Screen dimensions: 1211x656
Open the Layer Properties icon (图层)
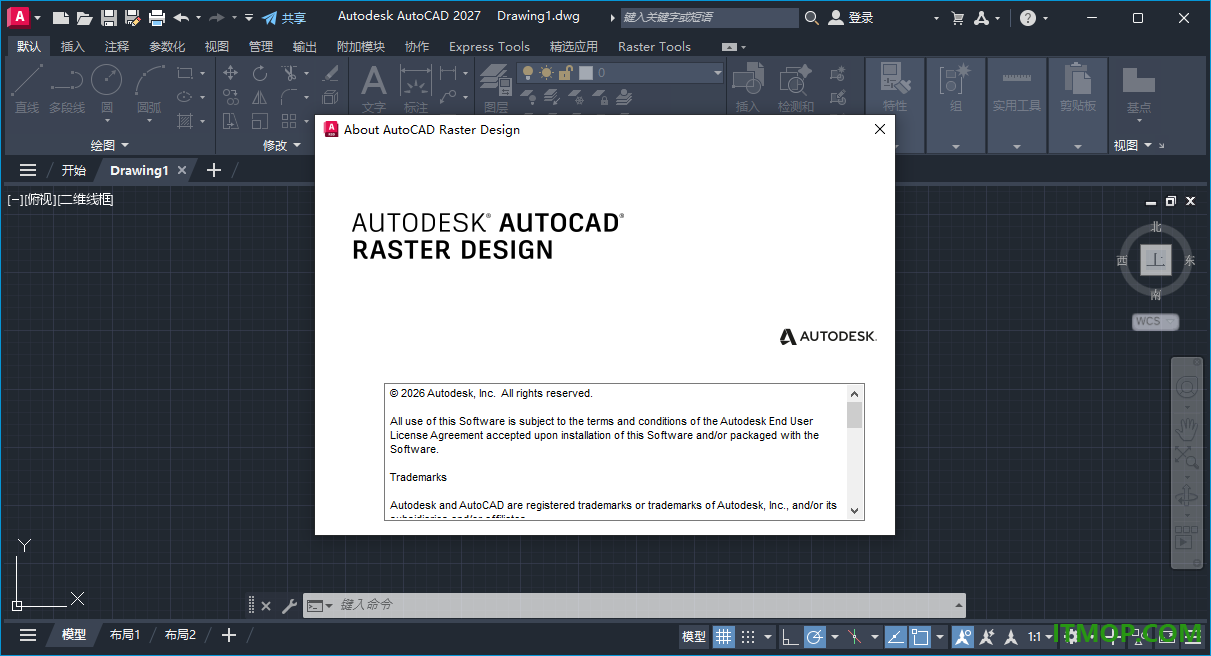click(495, 80)
